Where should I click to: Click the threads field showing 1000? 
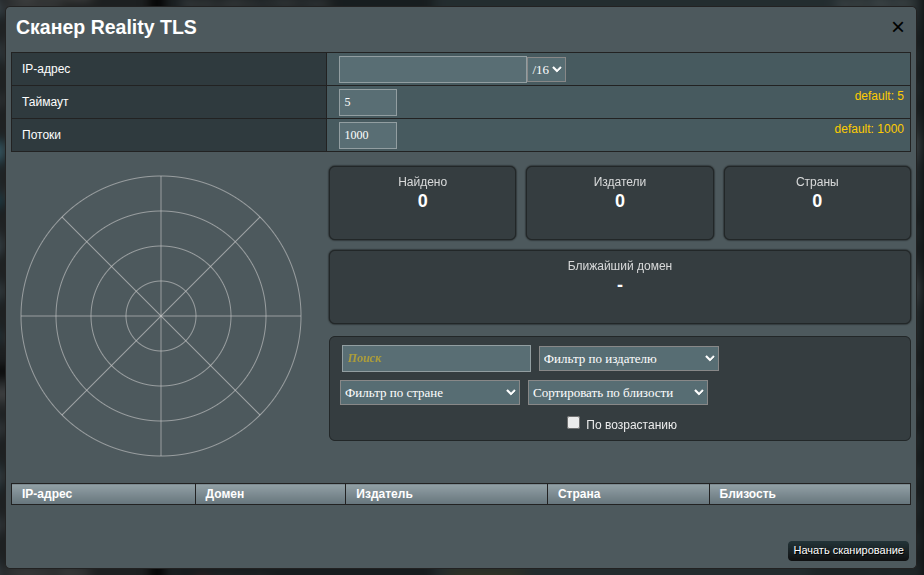click(368, 136)
